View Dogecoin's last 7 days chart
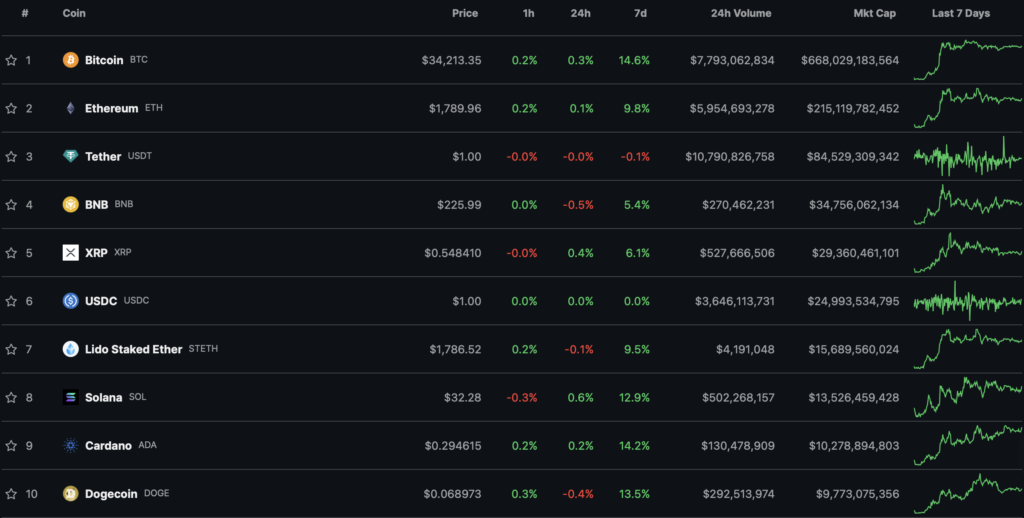 pyautogui.click(x=966, y=493)
